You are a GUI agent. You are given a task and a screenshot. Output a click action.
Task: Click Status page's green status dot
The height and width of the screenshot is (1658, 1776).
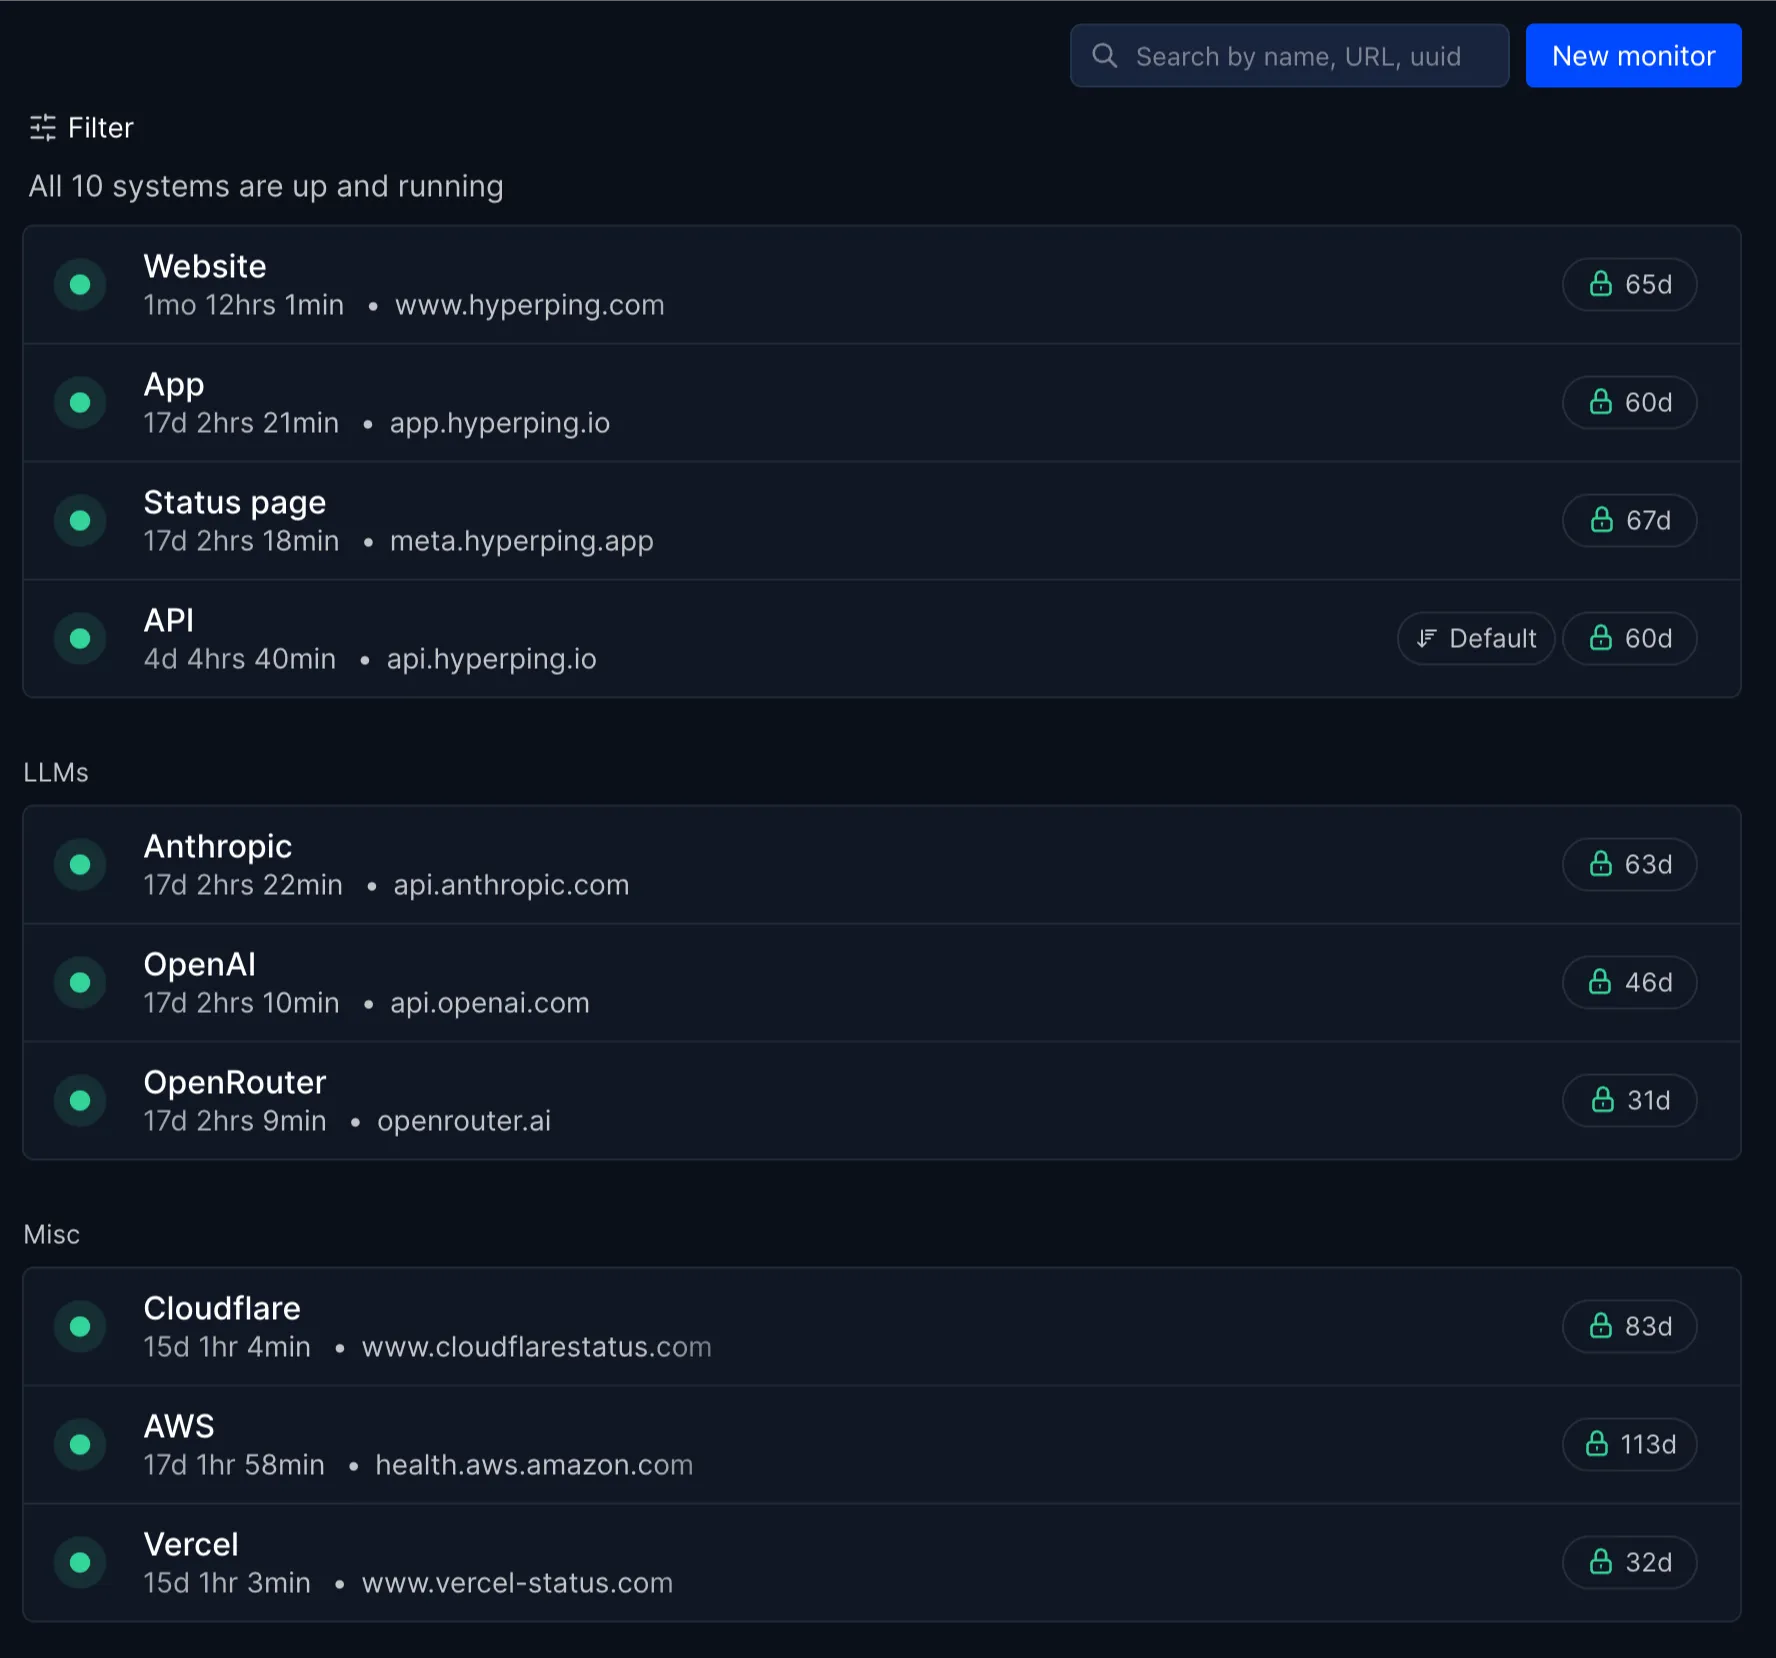click(x=80, y=521)
